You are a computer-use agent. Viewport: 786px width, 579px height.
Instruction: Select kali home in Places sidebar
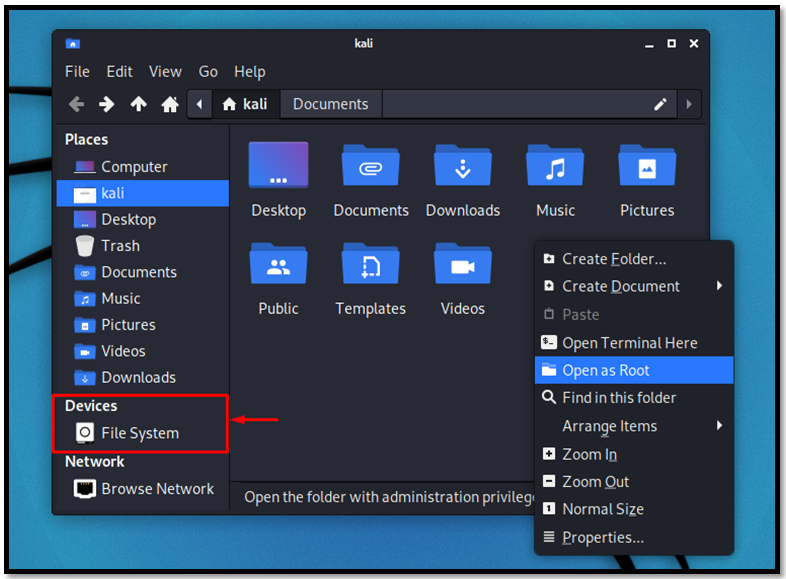point(143,193)
